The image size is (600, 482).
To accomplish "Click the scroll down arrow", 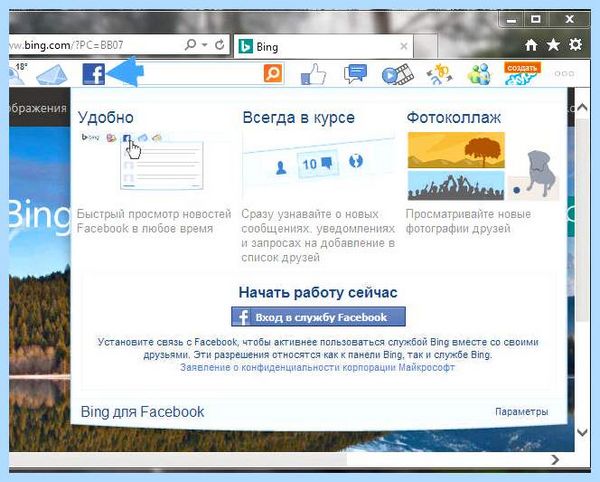I will (582, 433).
